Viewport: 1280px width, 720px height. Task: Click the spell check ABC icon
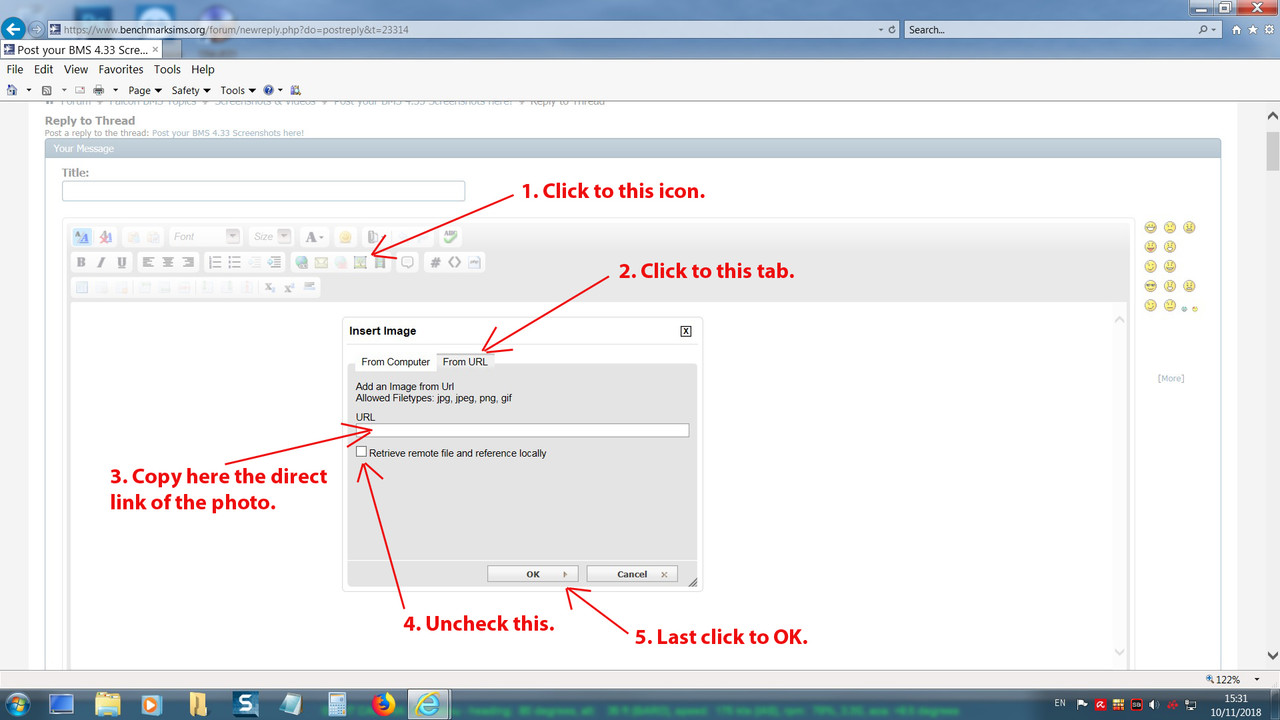click(x=451, y=237)
